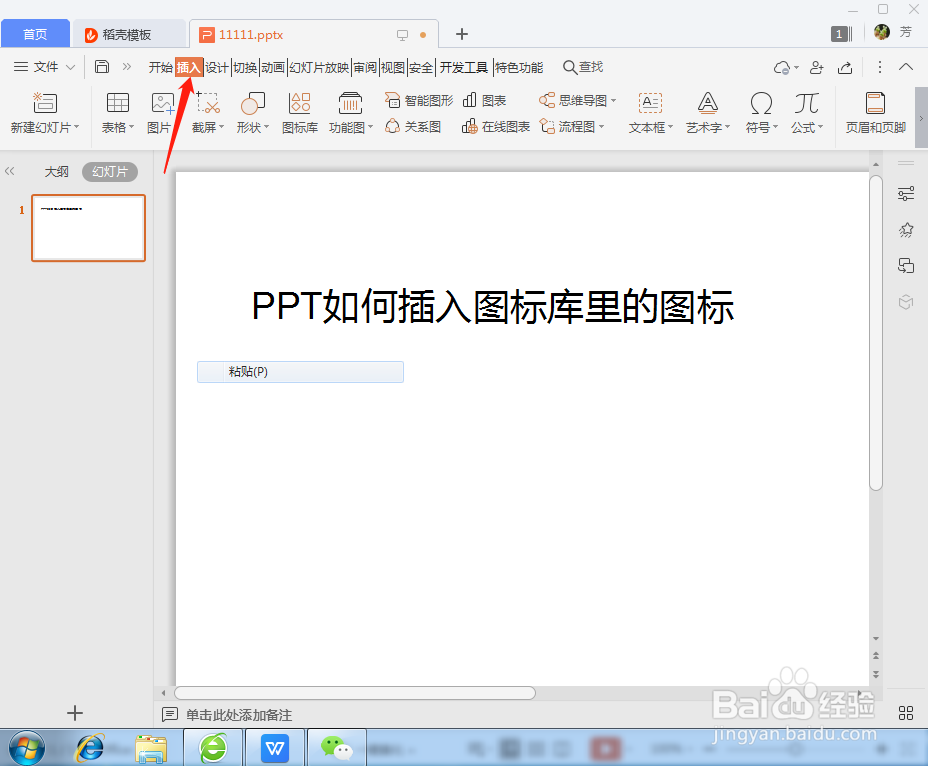Click the 智能图形 (Smart Graphics) icon
Screen dimensions: 928x766
pyautogui.click(x=418, y=99)
